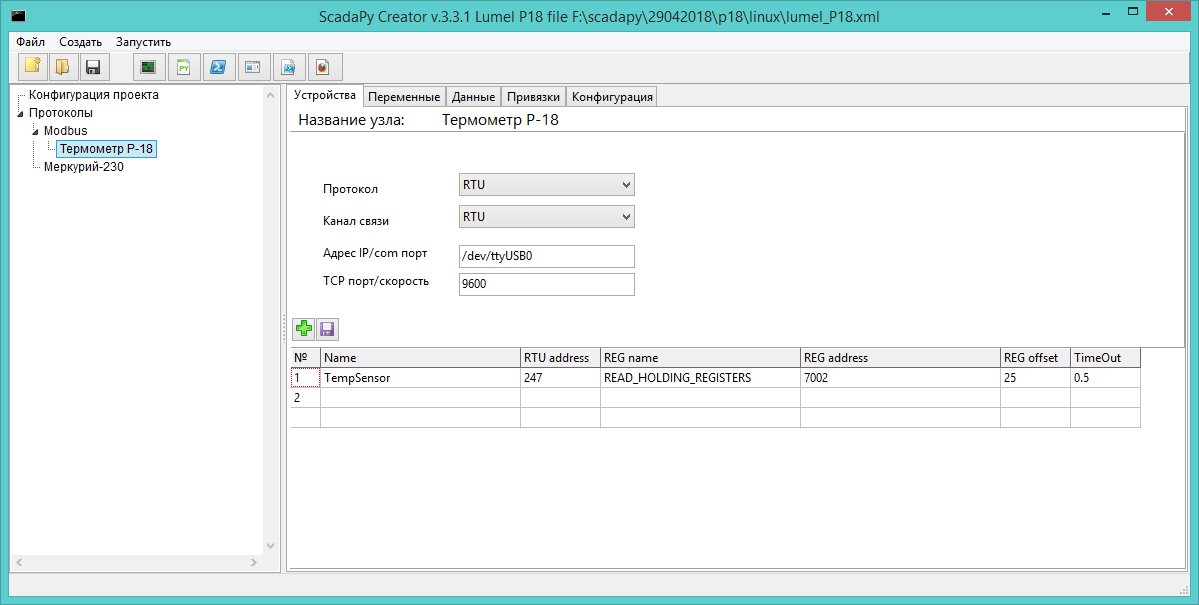Click the READ_HOLDING_REGISTERS cell
Image resolution: width=1199 pixels, height=605 pixels.
pyautogui.click(x=700, y=378)
